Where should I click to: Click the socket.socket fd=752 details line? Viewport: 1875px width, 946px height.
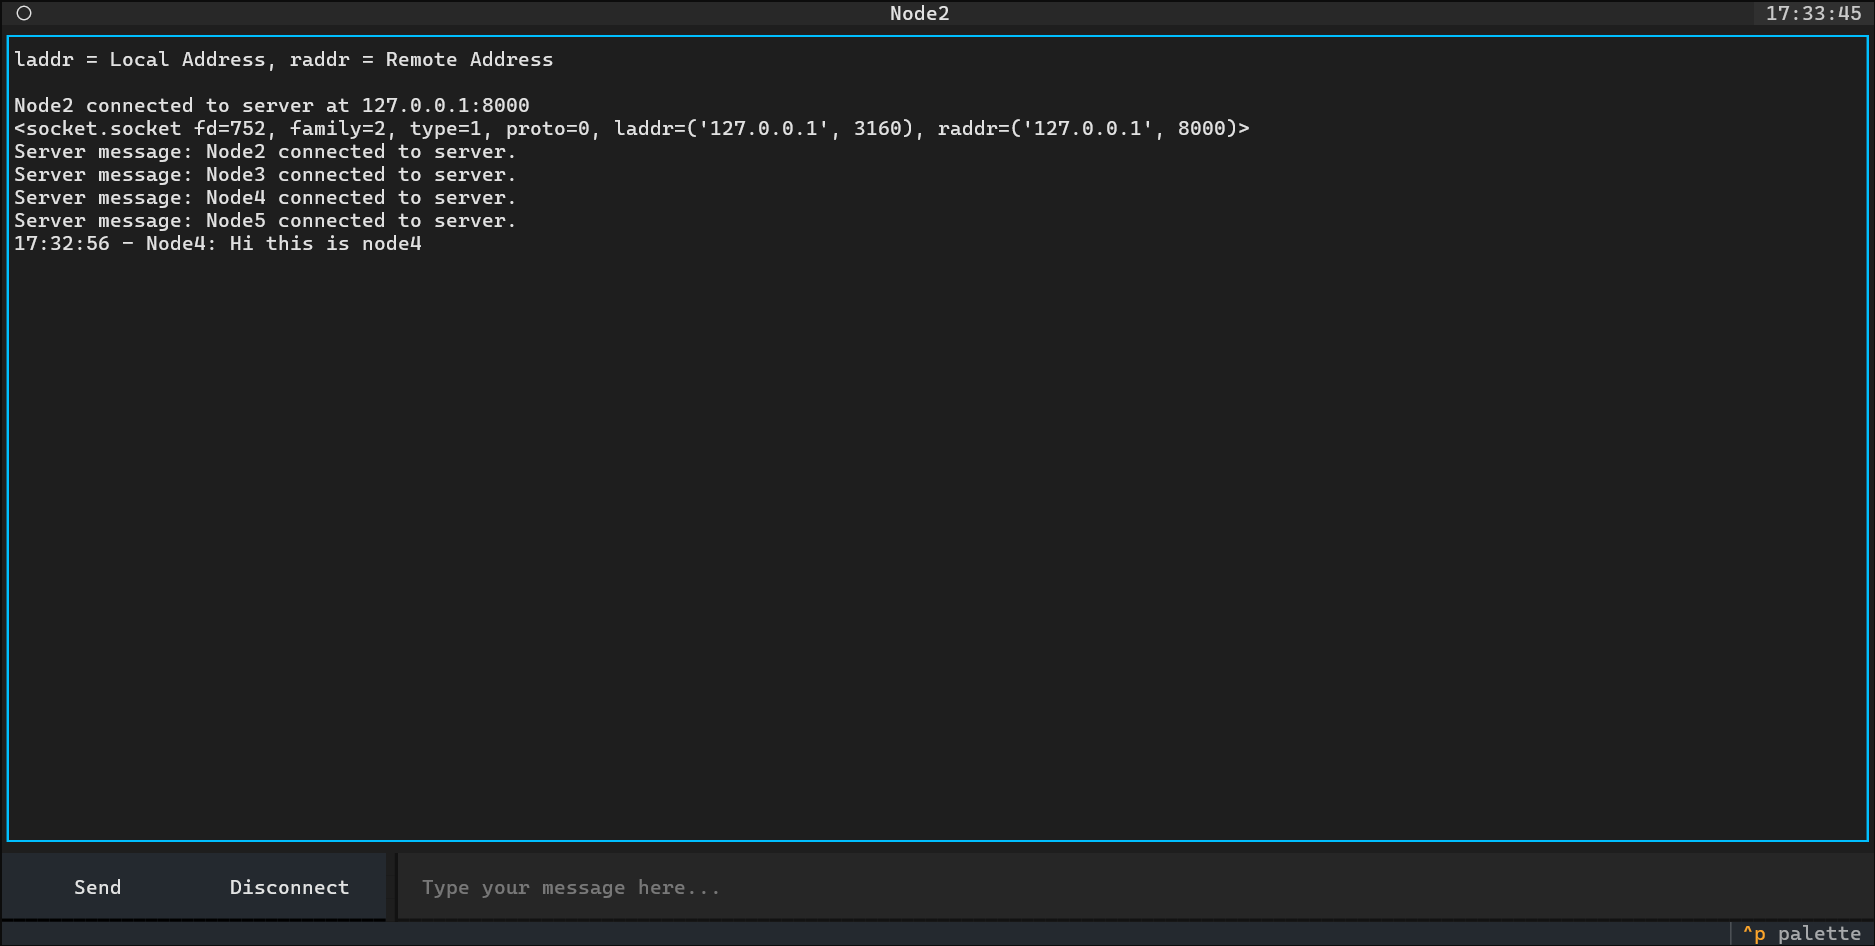(x=631, y=128)
